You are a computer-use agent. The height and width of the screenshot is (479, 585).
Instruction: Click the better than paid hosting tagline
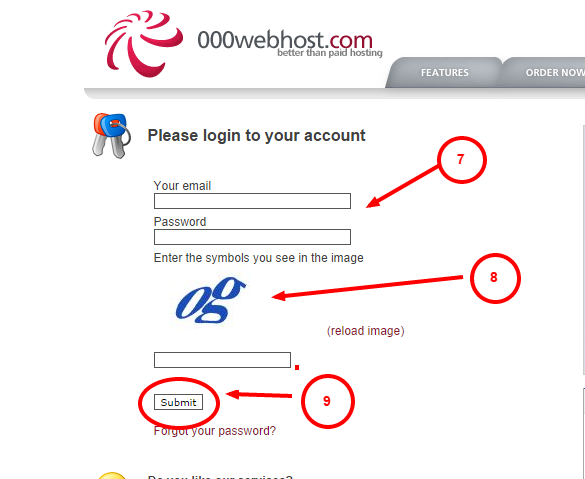330,53
